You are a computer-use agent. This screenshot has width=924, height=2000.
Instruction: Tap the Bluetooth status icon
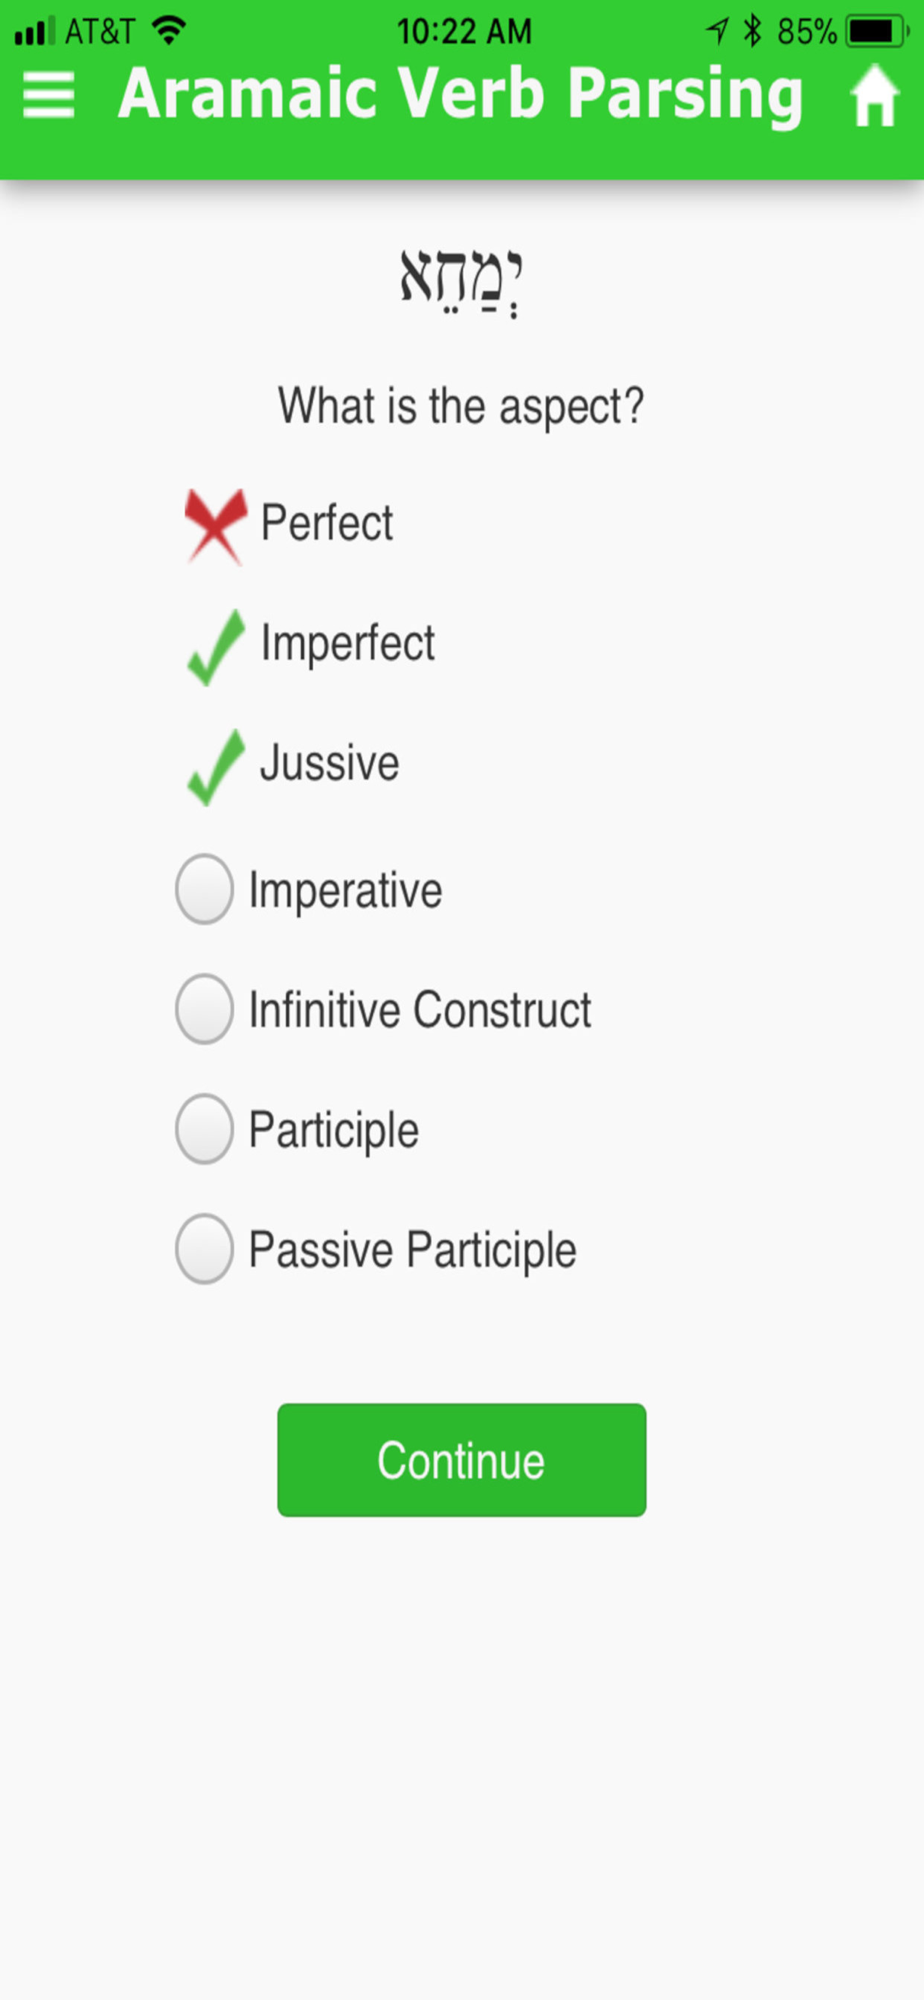tap(753, 31)
